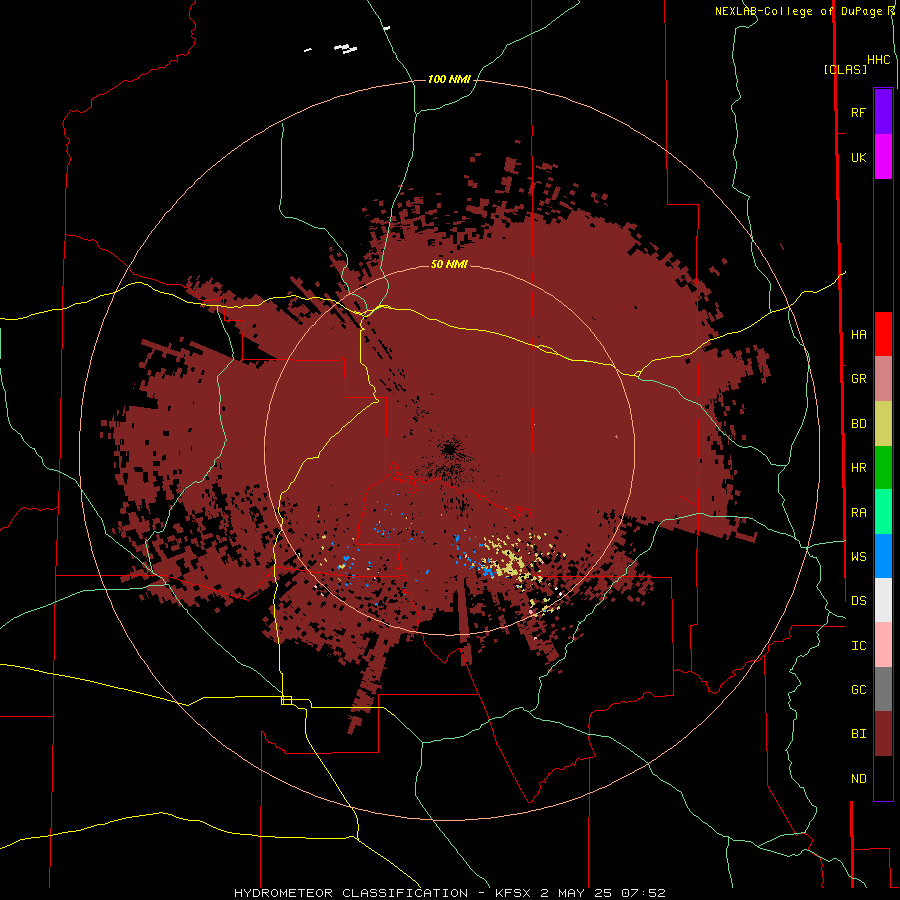Click the white DS legend swatch

pyautogui.click(x=883, y=600)
